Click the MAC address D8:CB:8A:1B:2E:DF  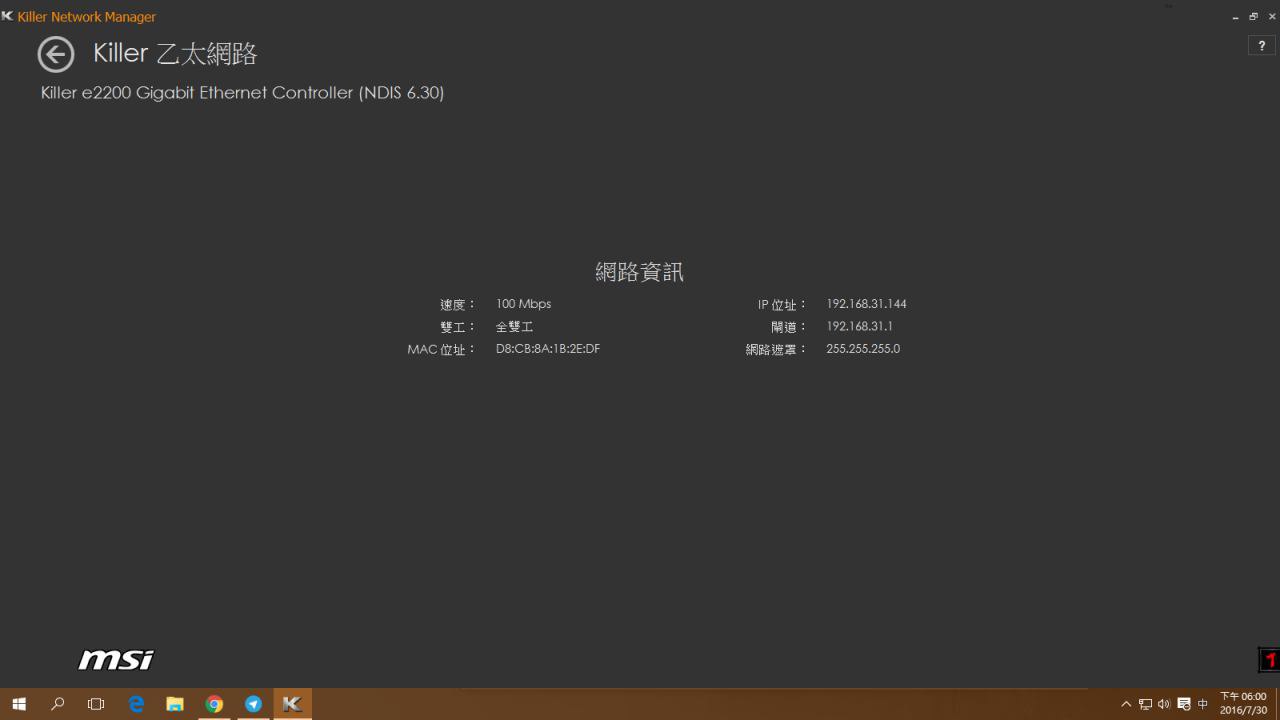[548, 349]
